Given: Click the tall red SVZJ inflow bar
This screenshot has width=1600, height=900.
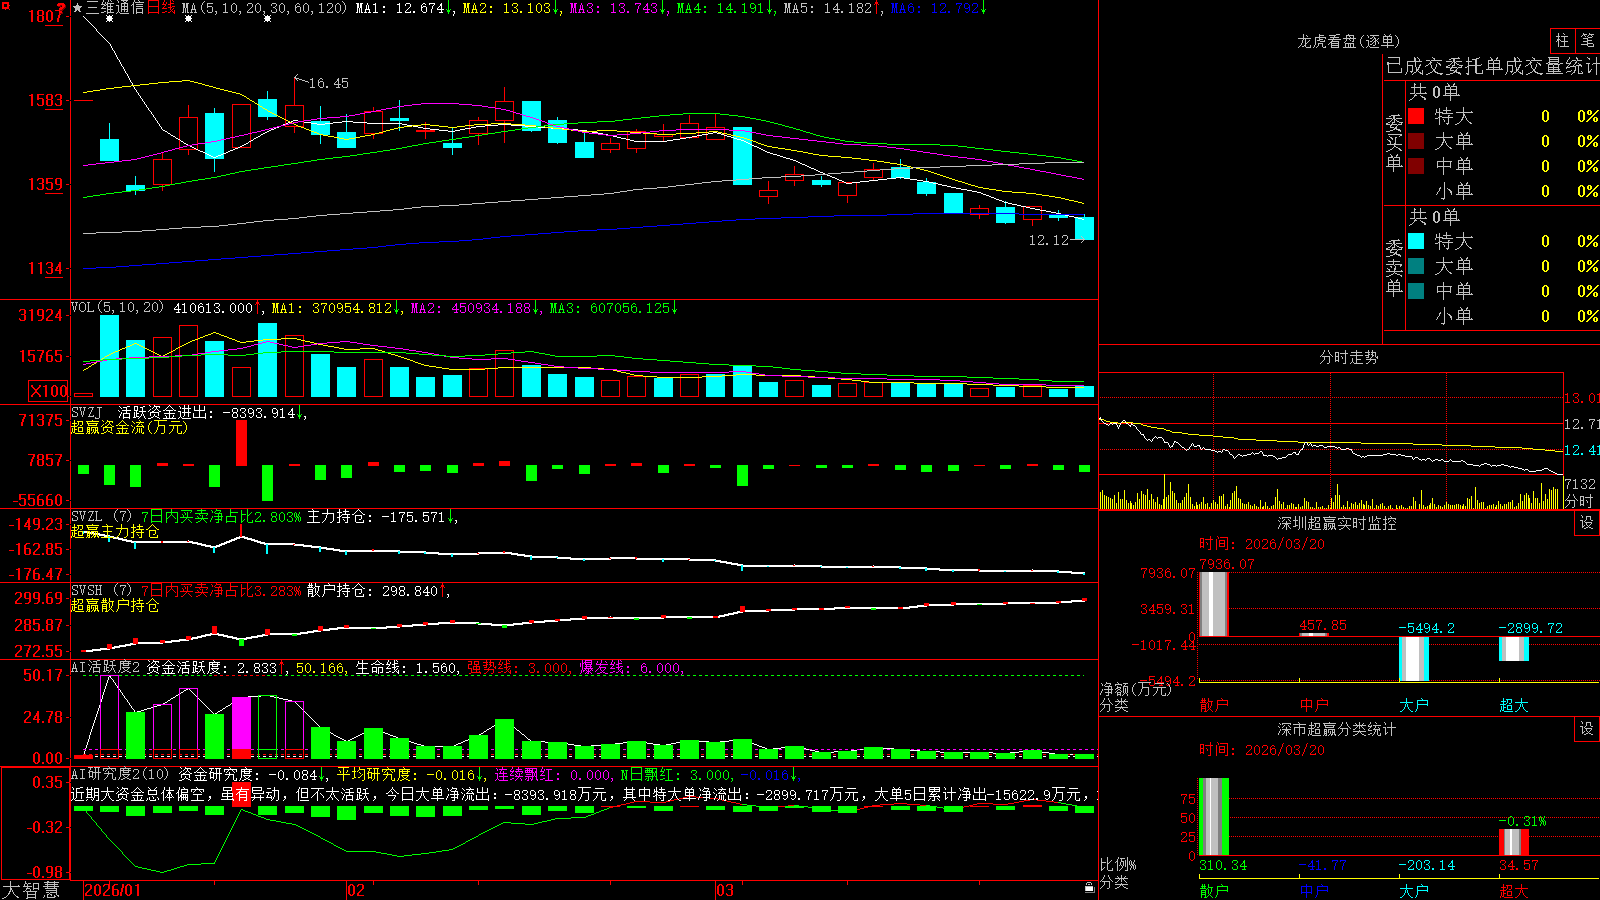Looking at the screenshot, I should [x=241, y=443].
